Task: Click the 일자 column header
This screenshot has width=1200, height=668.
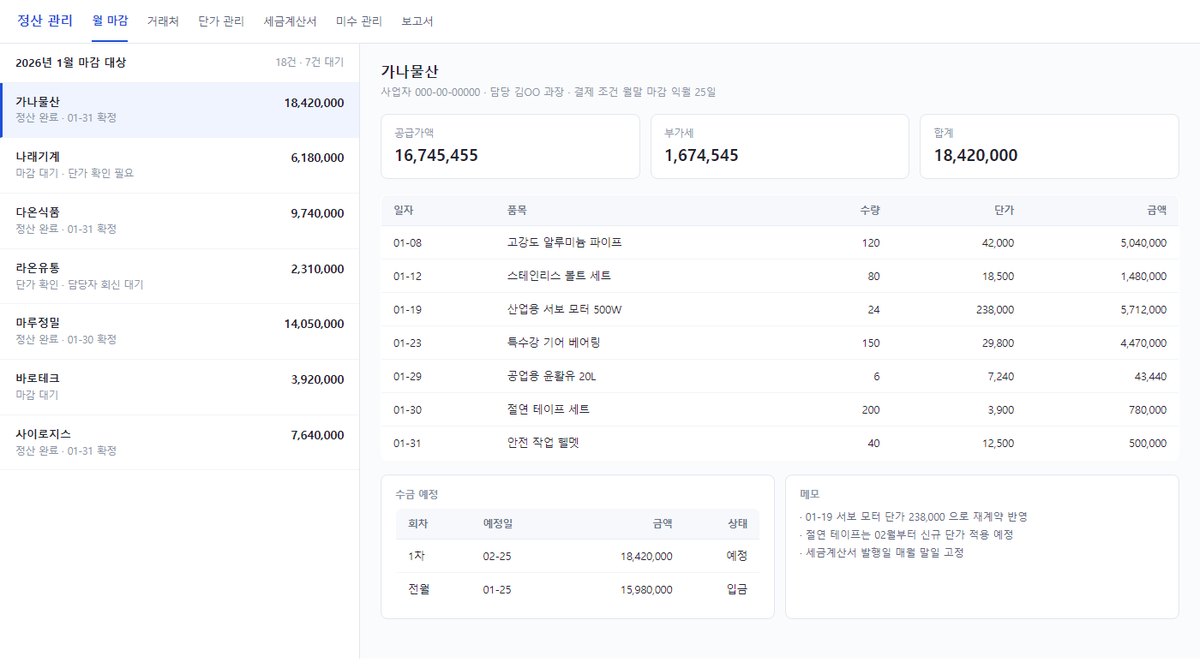Action: pos(403,210)
